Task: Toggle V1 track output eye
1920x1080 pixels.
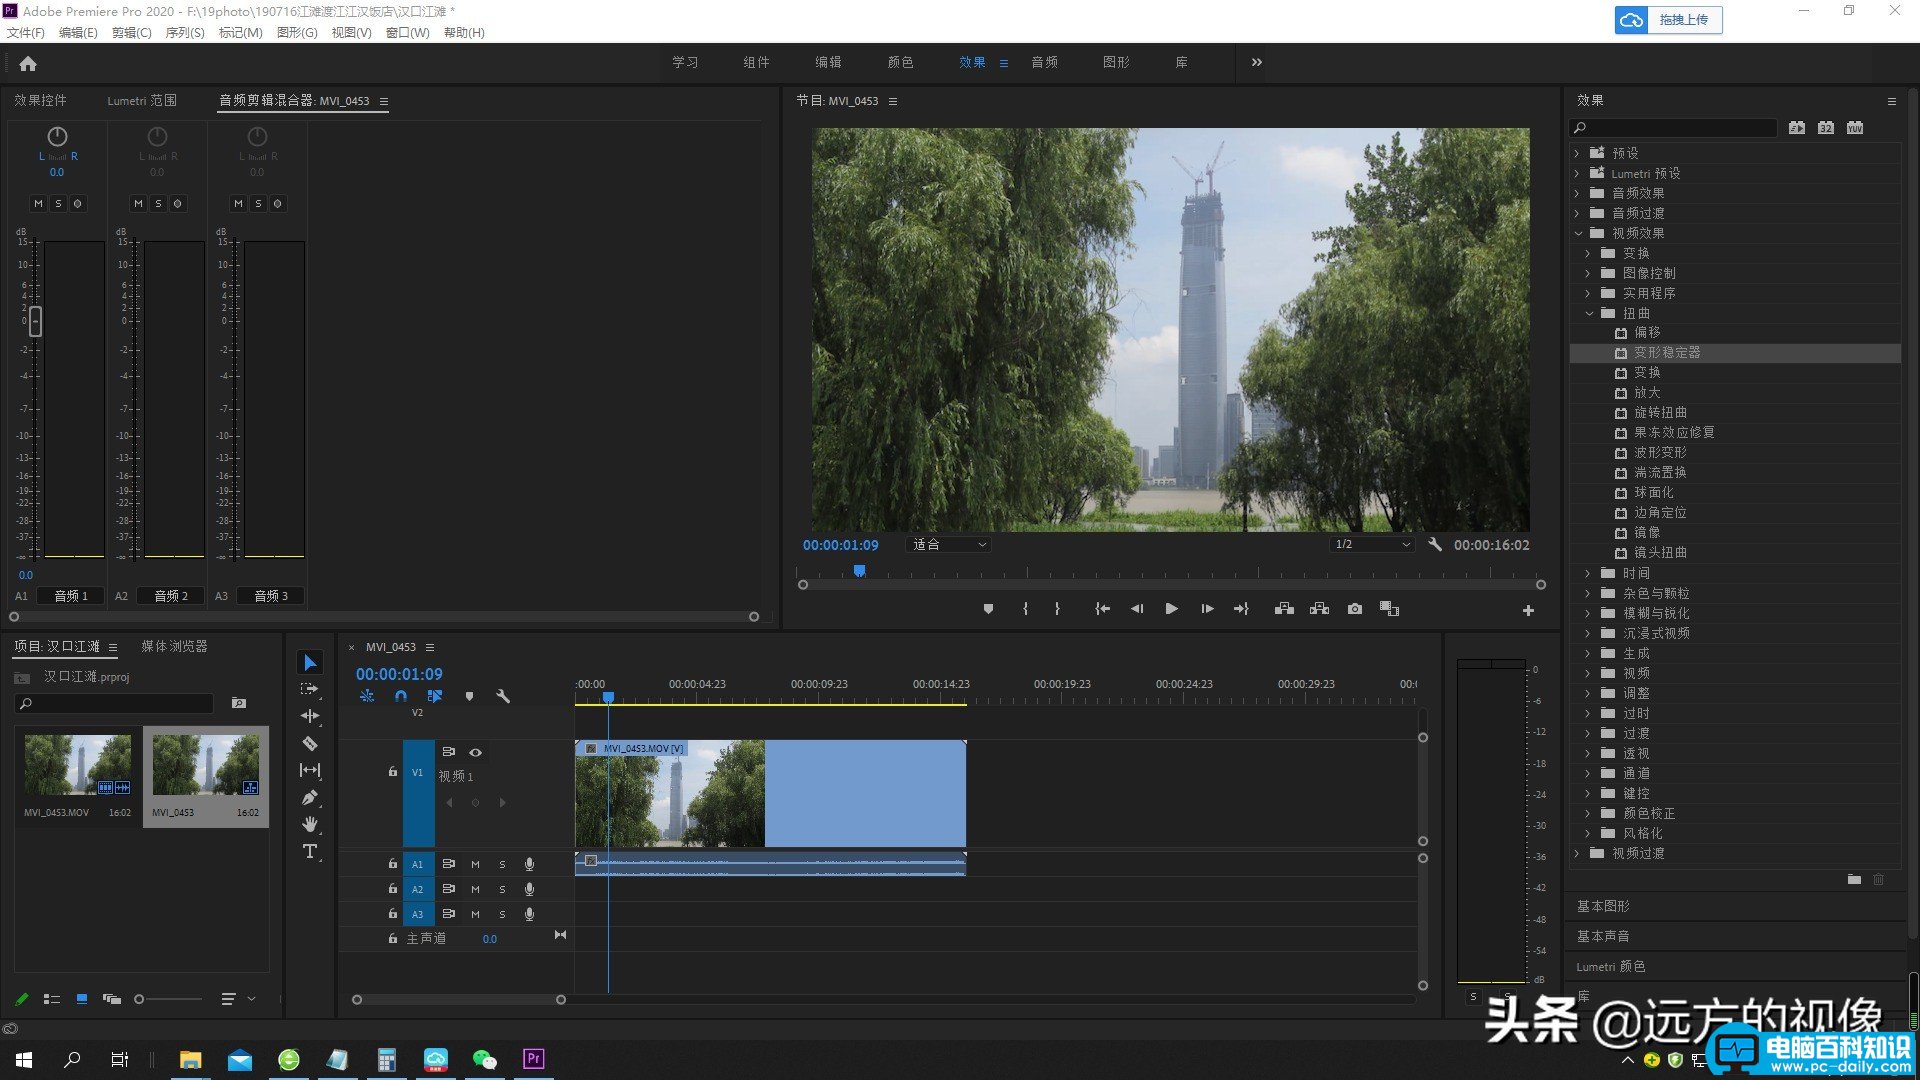Action: coord(476,752)
